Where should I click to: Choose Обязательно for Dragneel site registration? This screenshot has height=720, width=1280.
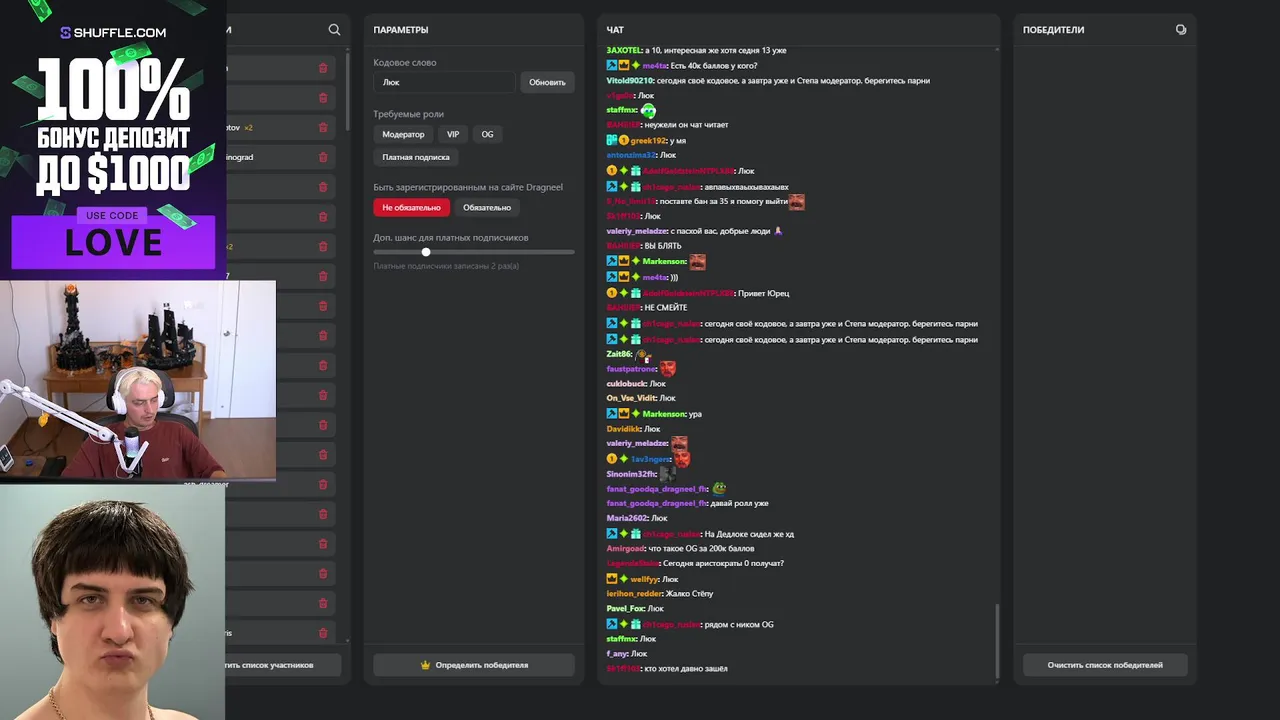pyautogui.click(x=487, y=208)
